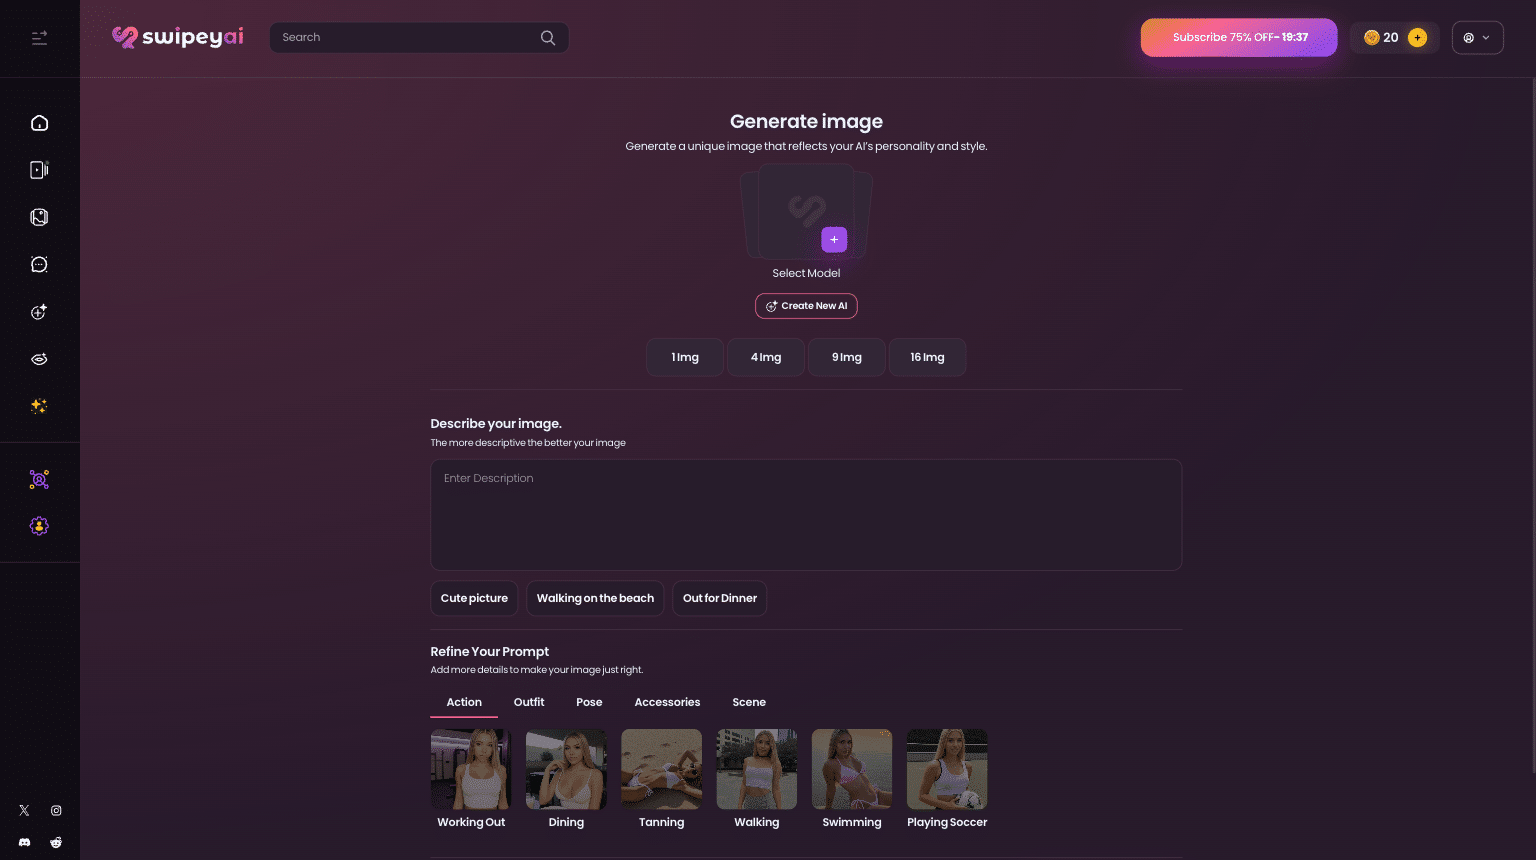Select the Walking action thumbnail

click(757, 769)
